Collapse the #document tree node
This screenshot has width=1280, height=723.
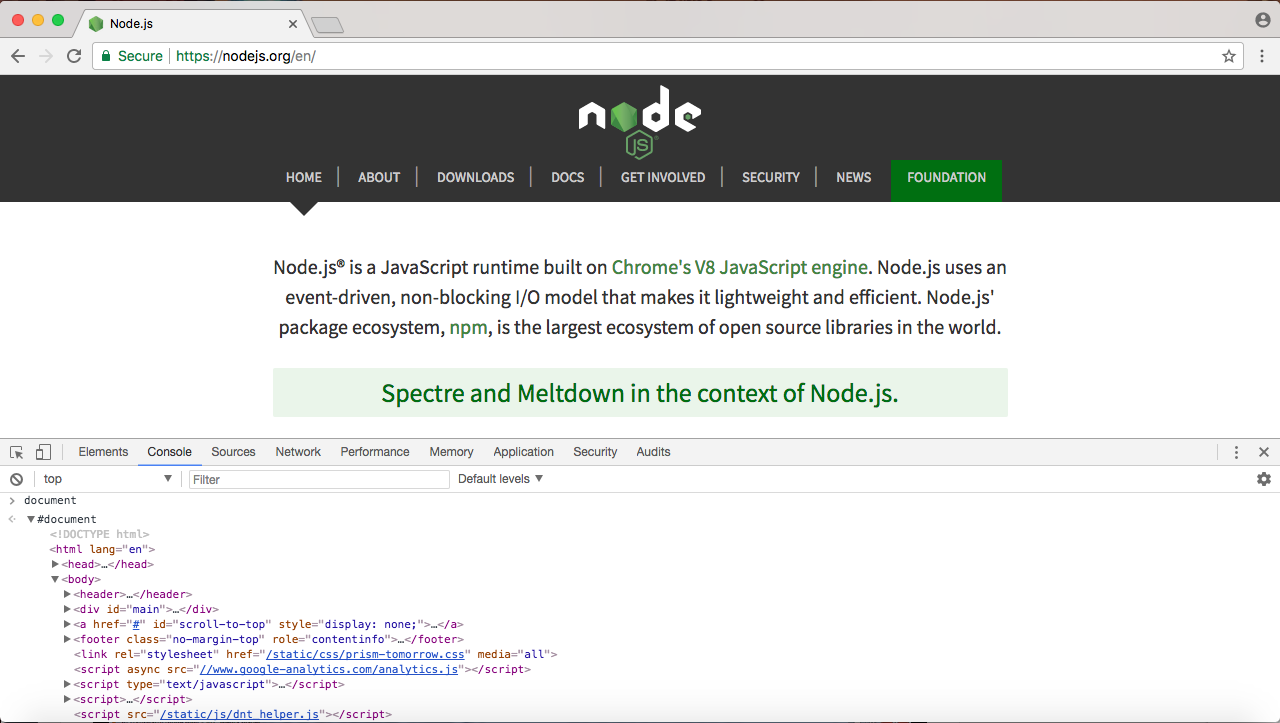pyautogui.click(x=31, y=519)
